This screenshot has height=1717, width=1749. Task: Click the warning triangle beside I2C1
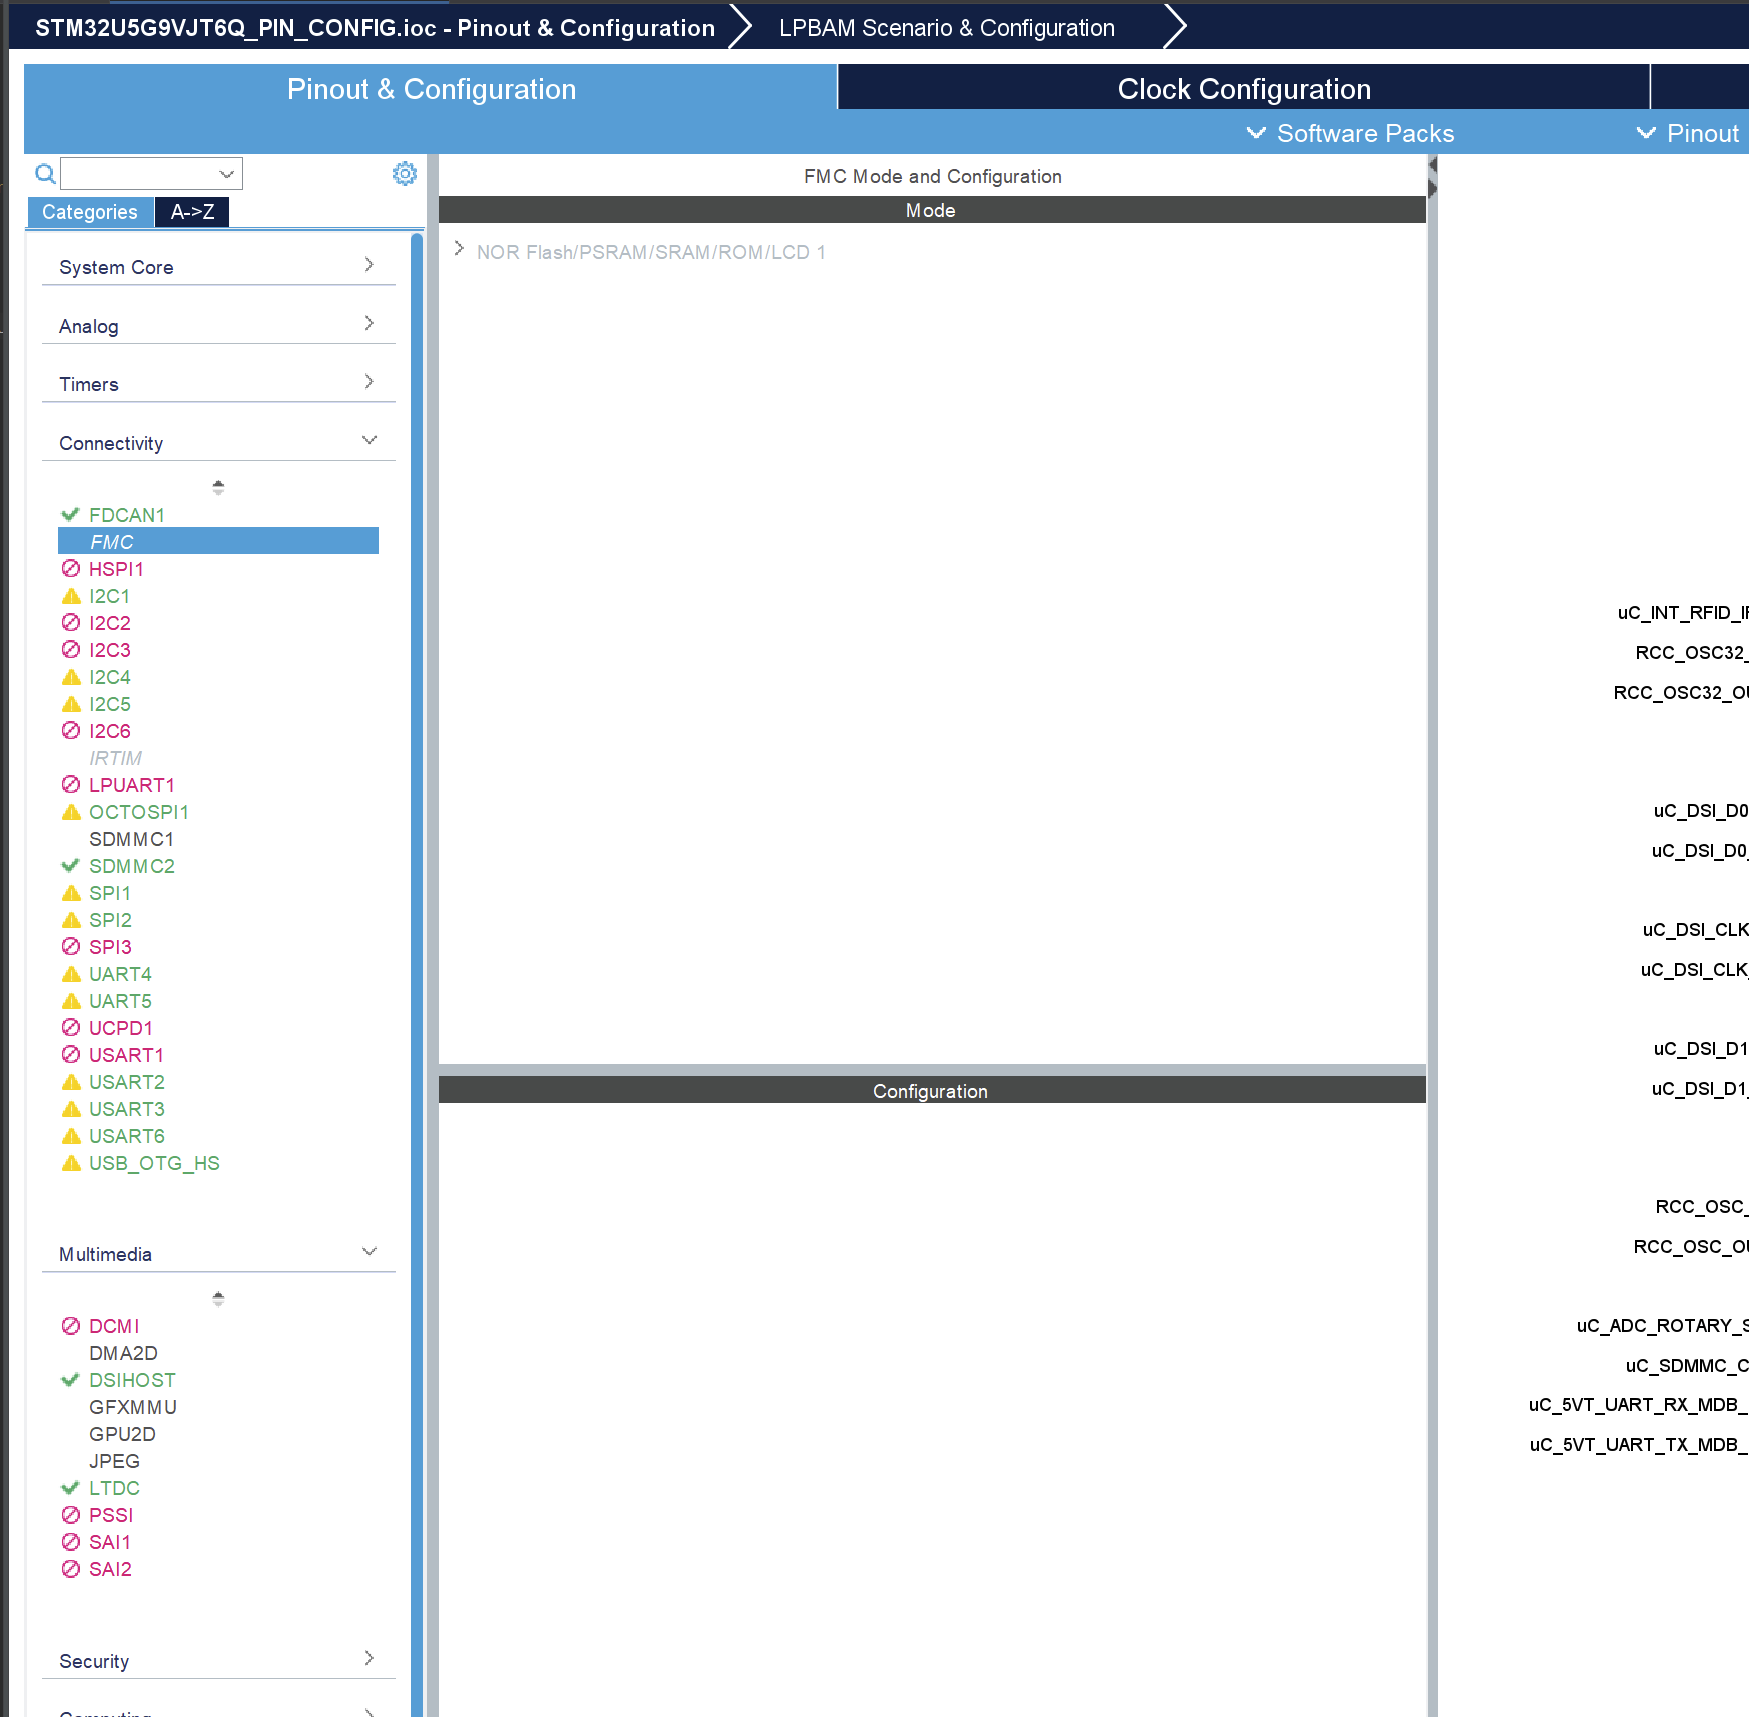[71, 595]
